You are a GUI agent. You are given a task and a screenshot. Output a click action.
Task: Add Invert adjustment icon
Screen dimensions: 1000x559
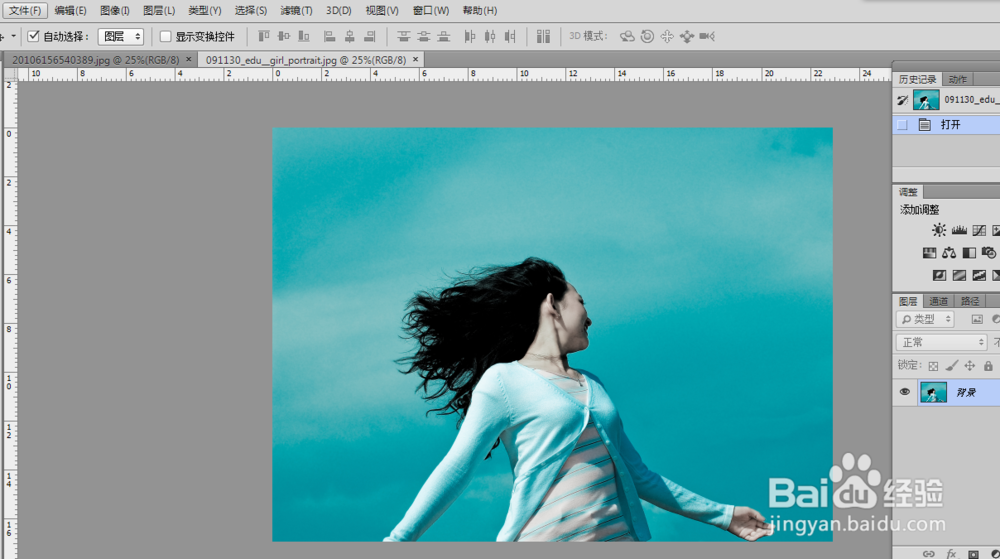point(939,275)
